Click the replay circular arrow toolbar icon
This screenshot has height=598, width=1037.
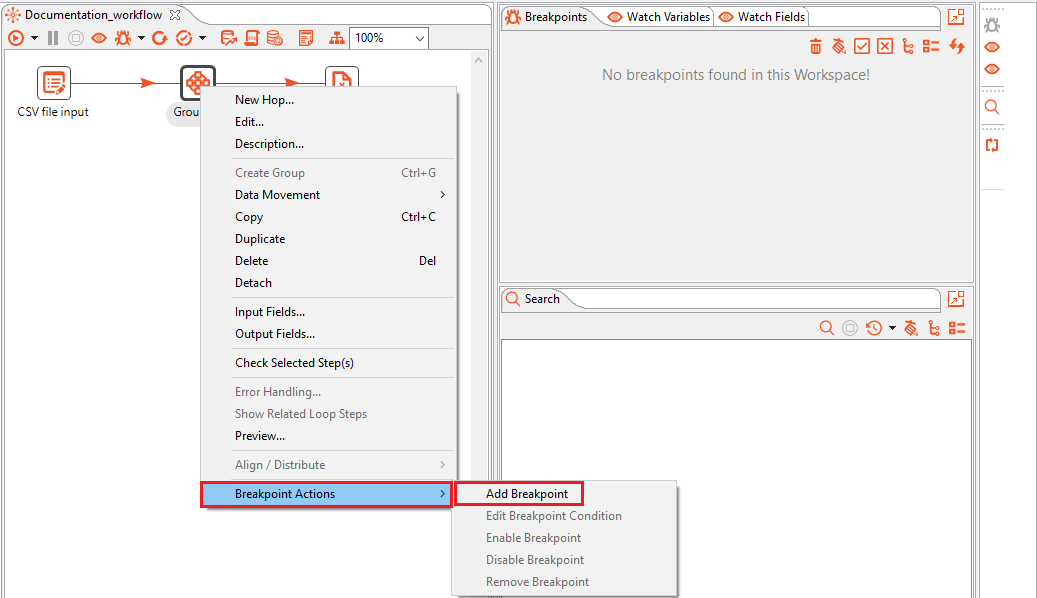tap(160, 38)
